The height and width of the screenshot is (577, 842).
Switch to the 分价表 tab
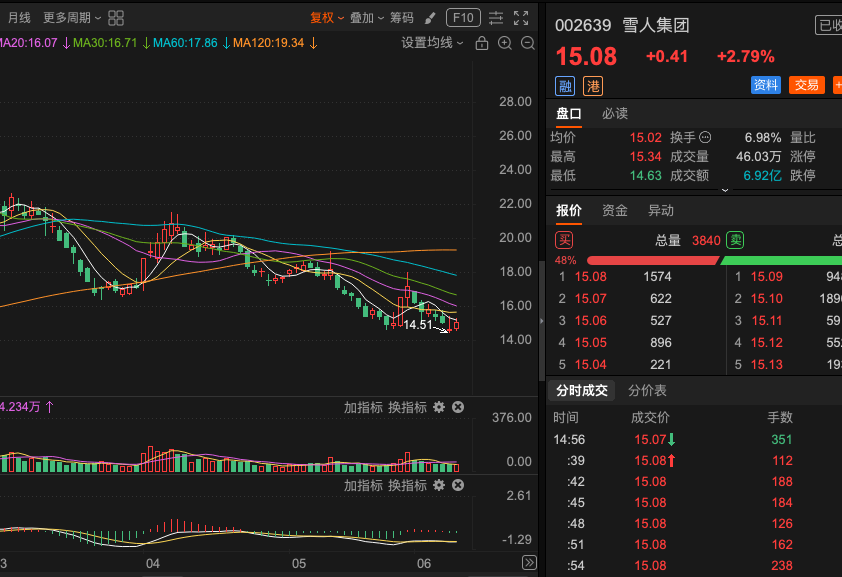point(647,391)
